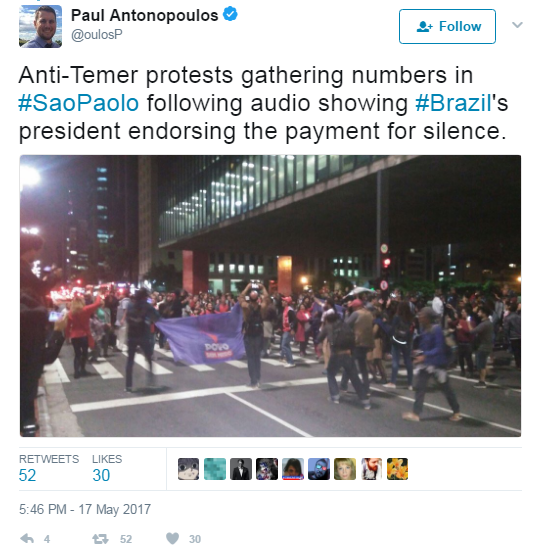Screen dimensions: 542x558
Task: Retweet using the retweet arrows icon
Action: 100,539
